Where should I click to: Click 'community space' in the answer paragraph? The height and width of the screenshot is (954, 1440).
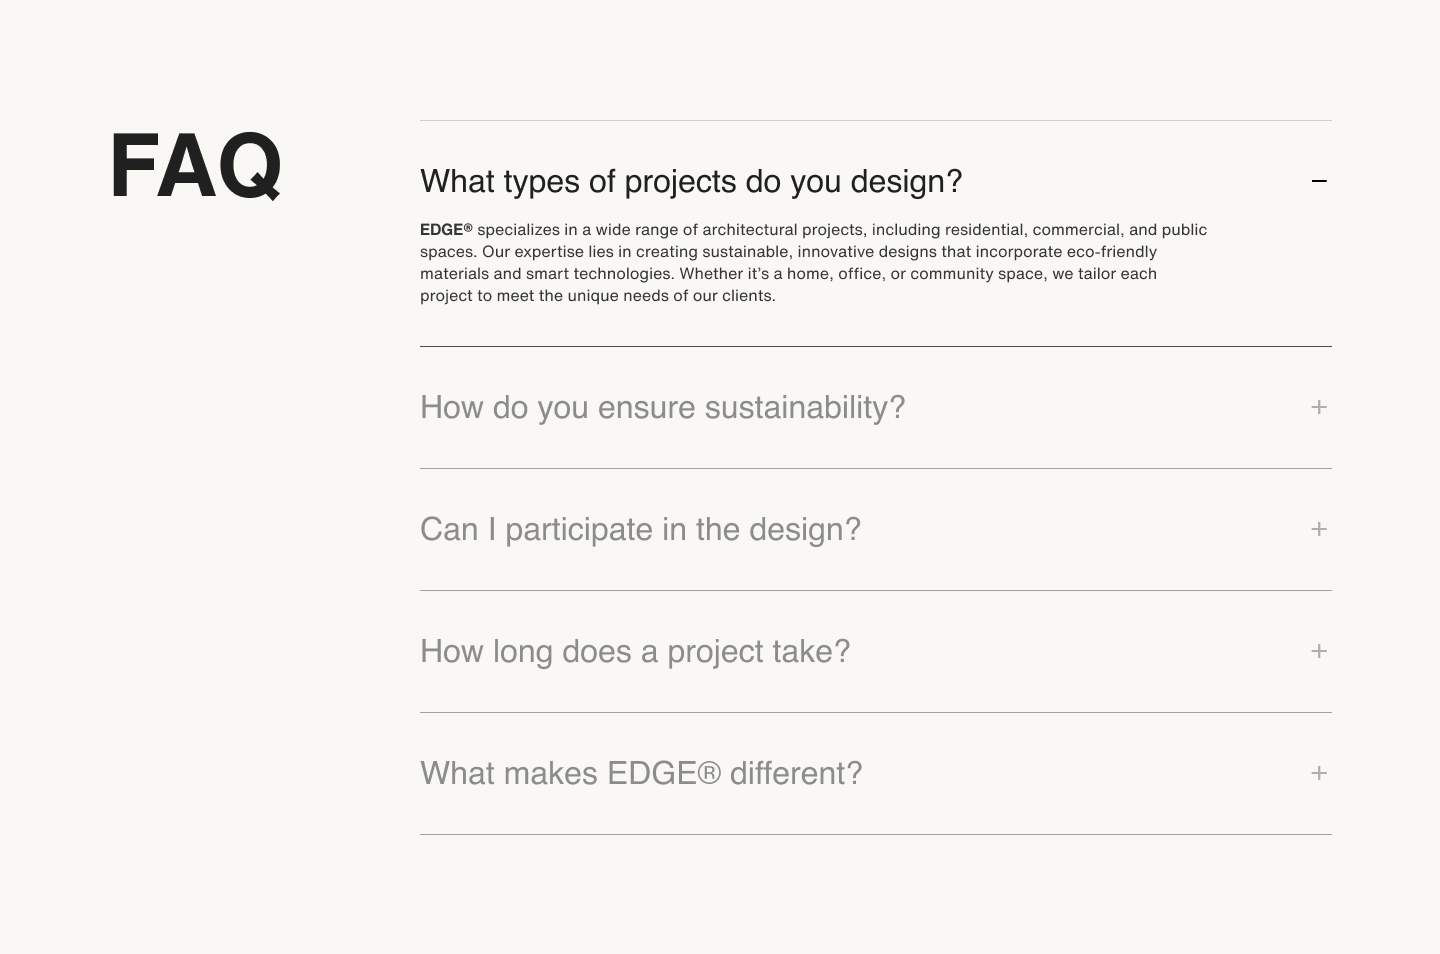coord(976,274)
